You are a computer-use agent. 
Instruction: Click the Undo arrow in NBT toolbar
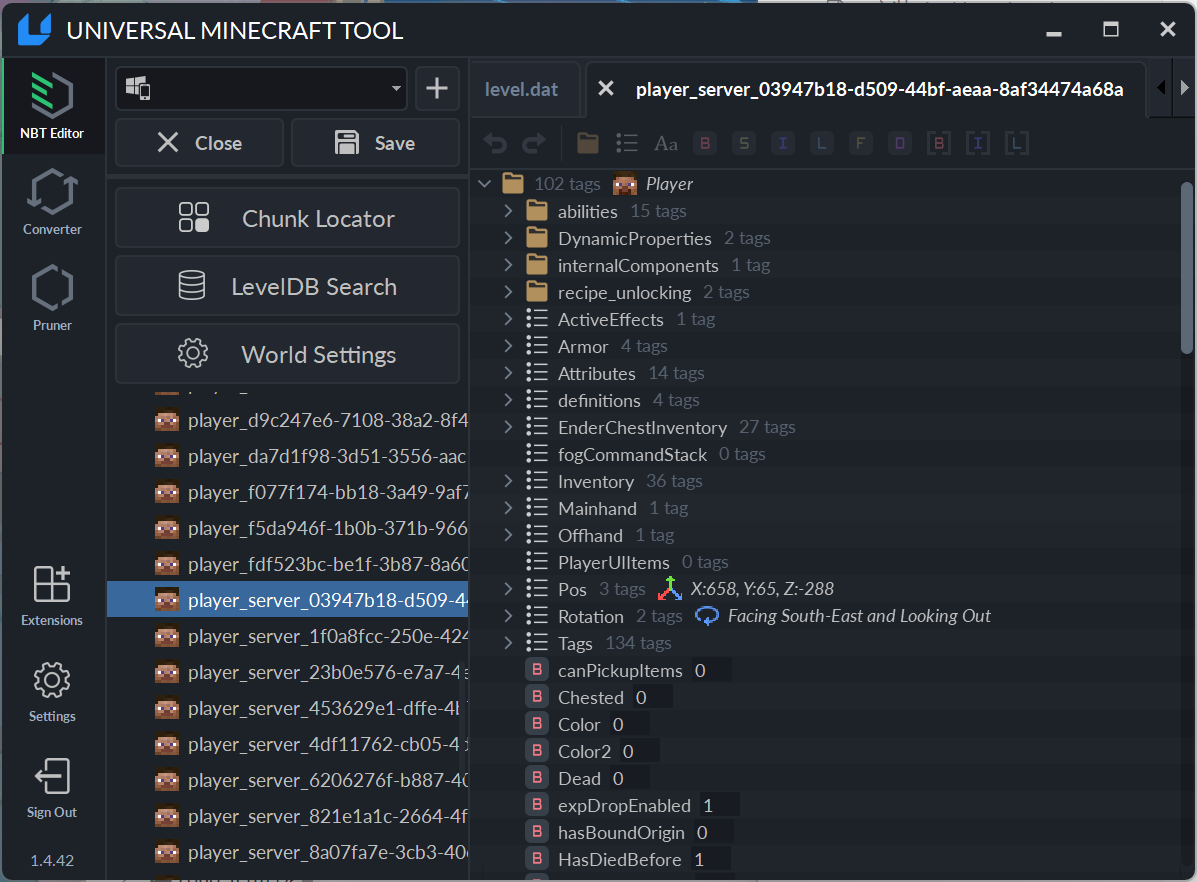tap(495, 143)
